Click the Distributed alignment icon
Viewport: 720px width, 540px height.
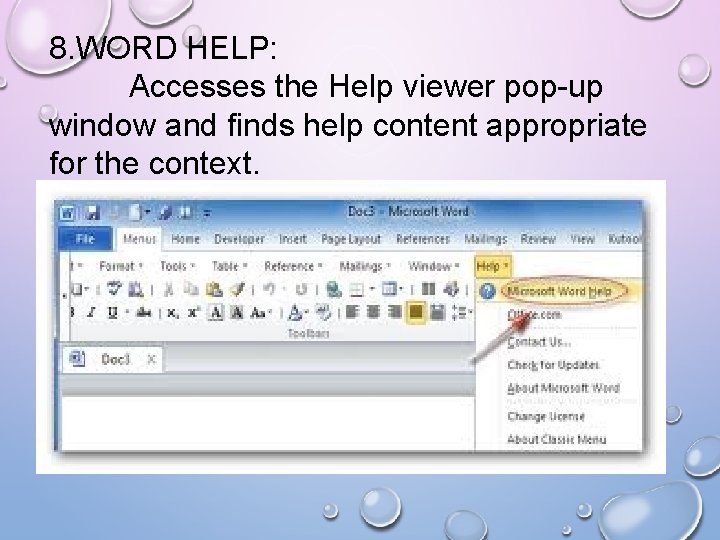[437, 313]
